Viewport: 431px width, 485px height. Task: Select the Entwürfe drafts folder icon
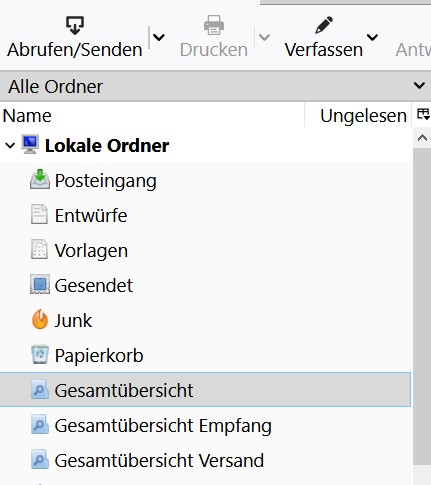click(x=39, y=215)
